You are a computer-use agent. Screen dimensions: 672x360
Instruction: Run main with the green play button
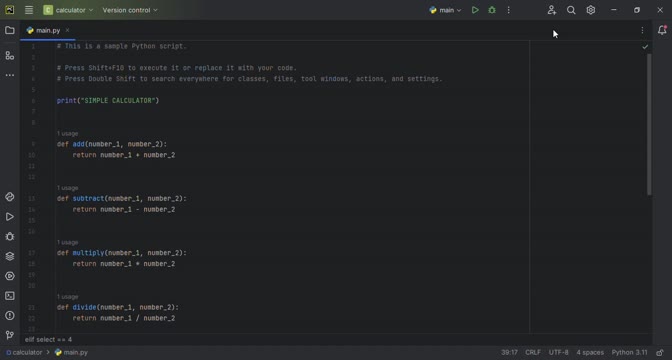point(475,10)
